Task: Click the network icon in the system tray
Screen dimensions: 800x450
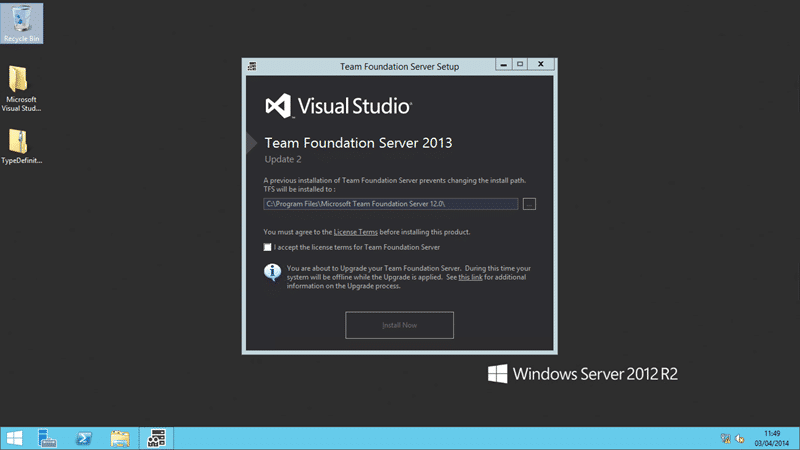Action: coord(726,438)
